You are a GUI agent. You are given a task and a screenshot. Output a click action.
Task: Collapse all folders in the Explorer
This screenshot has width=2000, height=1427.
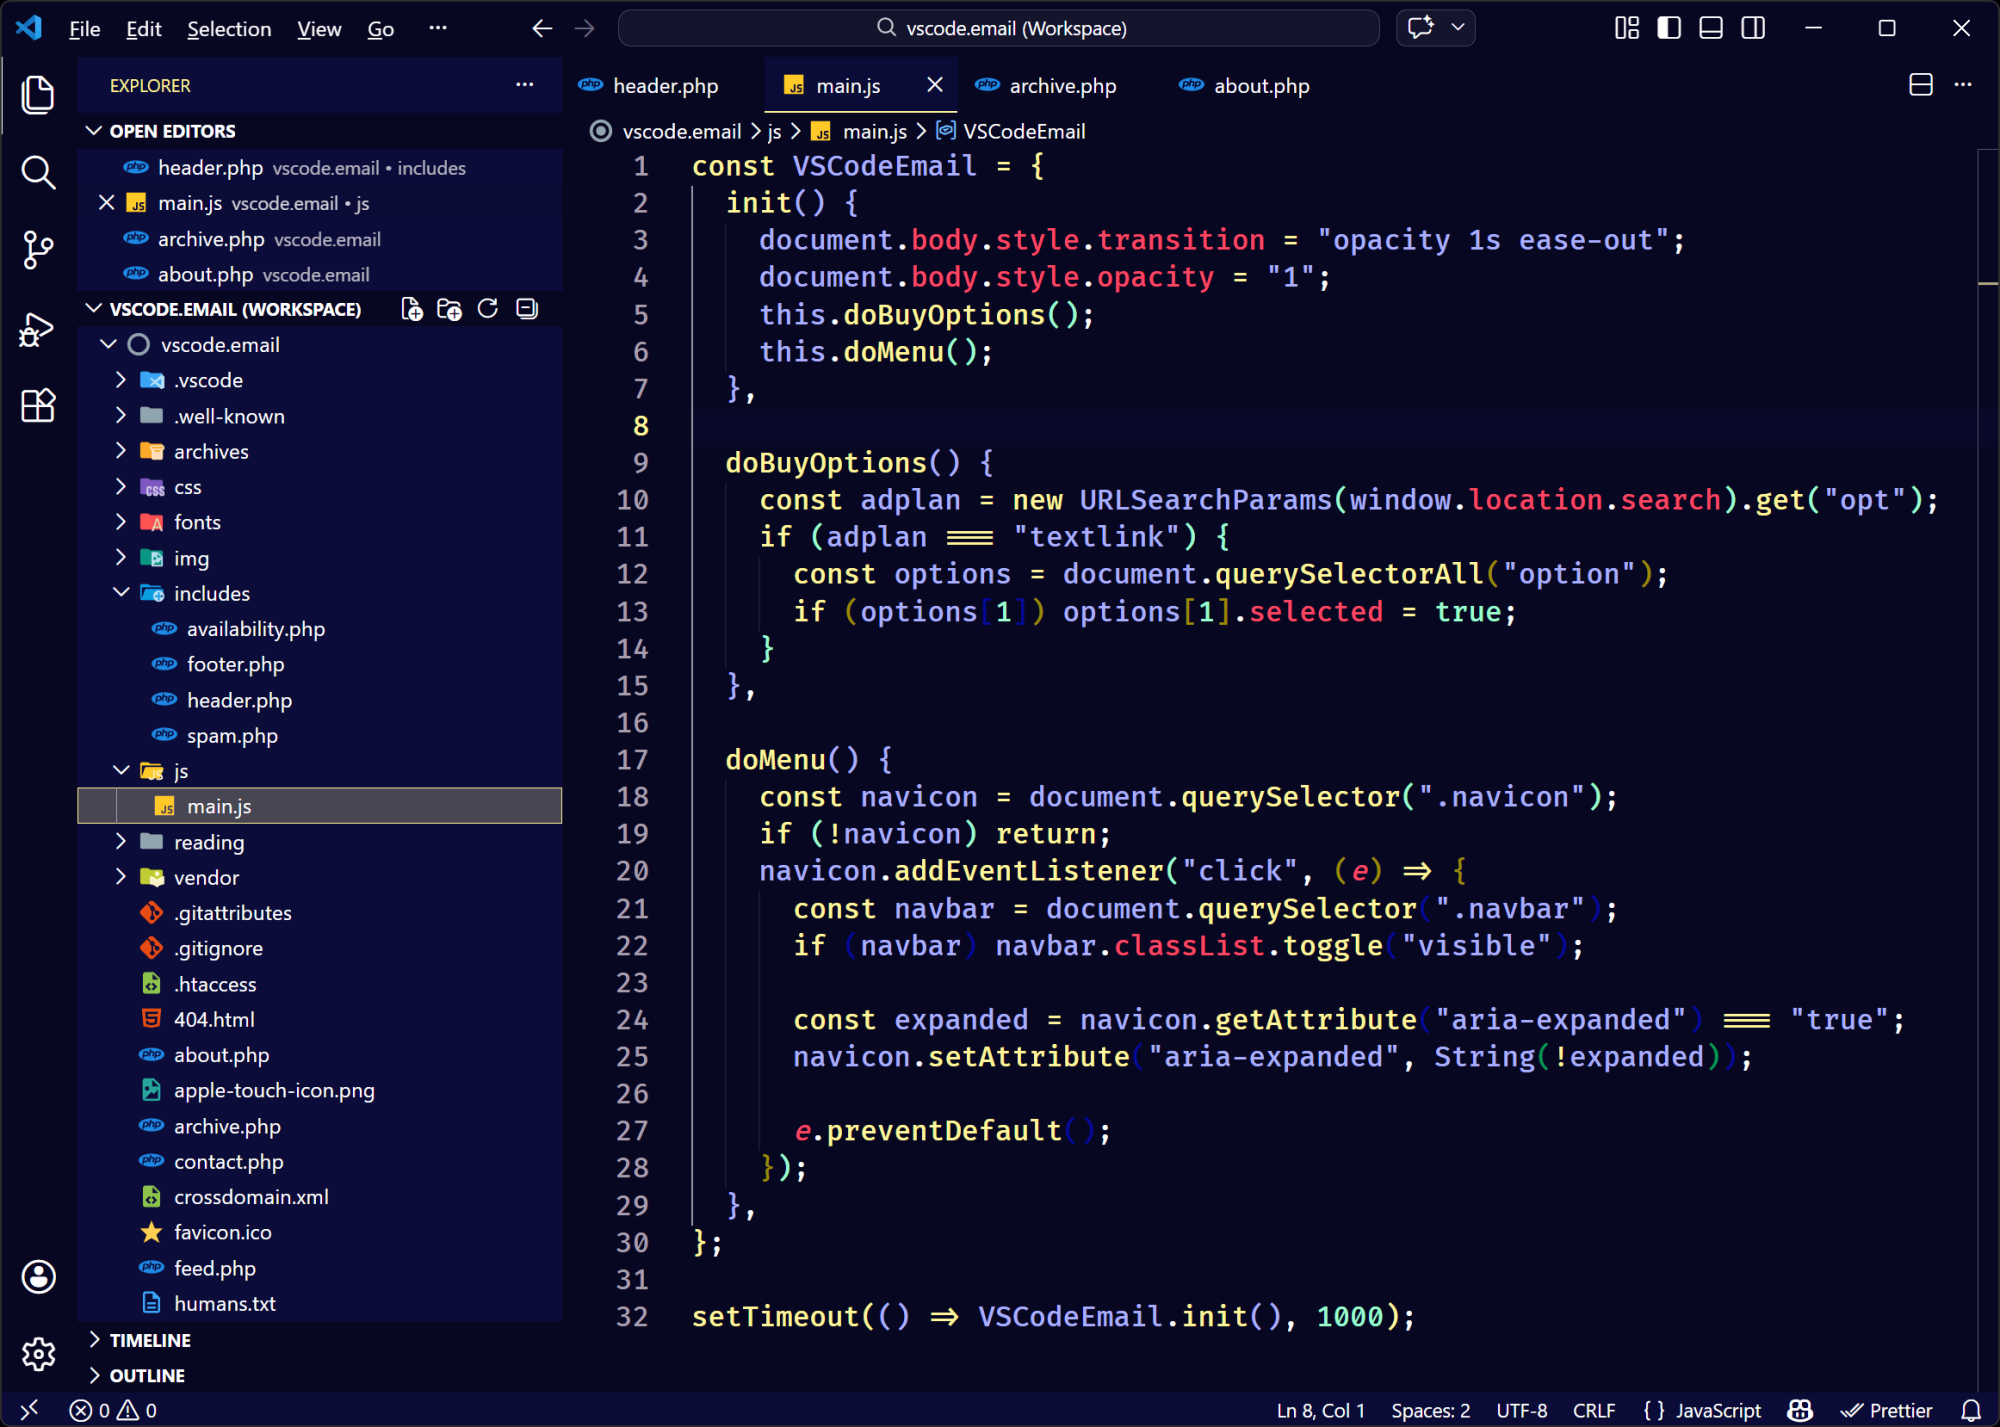click(525, 308)
